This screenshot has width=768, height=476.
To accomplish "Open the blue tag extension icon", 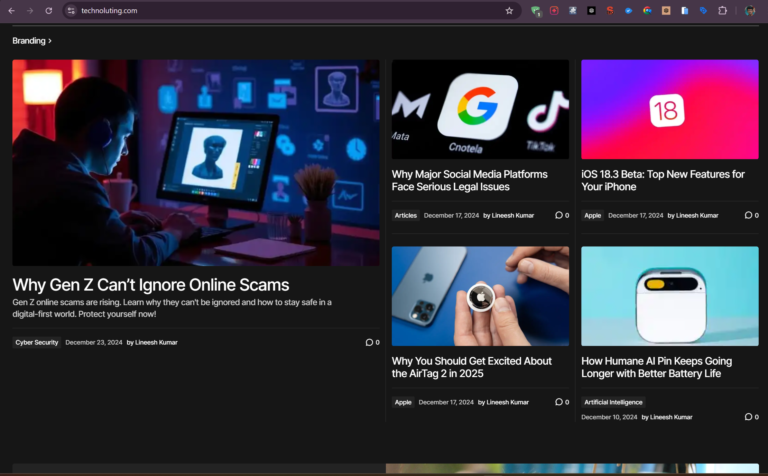I will 703,10.
